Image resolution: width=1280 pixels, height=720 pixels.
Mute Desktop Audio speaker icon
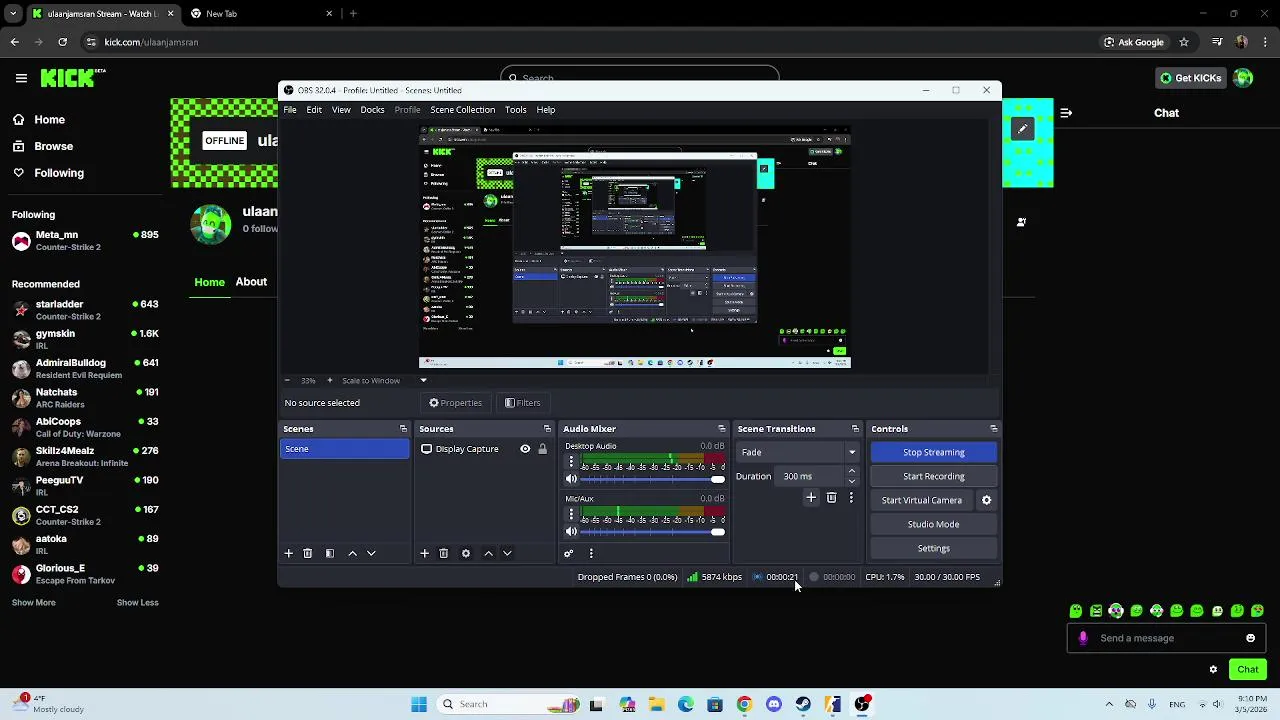(x=572, y=480)
